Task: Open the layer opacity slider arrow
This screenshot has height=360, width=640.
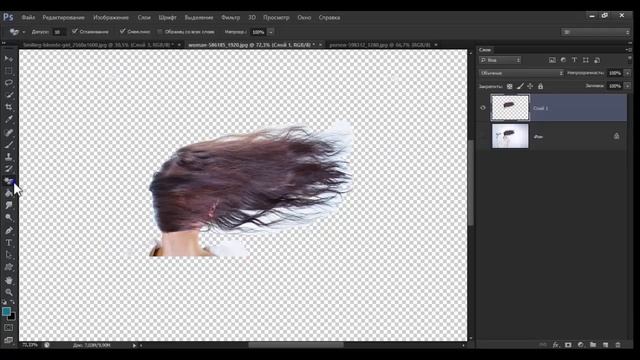Action: coord(628,73)
